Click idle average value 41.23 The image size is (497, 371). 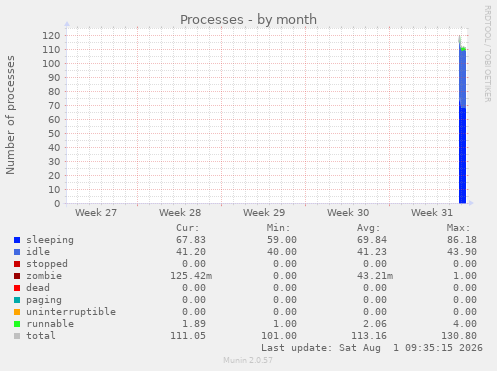[372, 252]
